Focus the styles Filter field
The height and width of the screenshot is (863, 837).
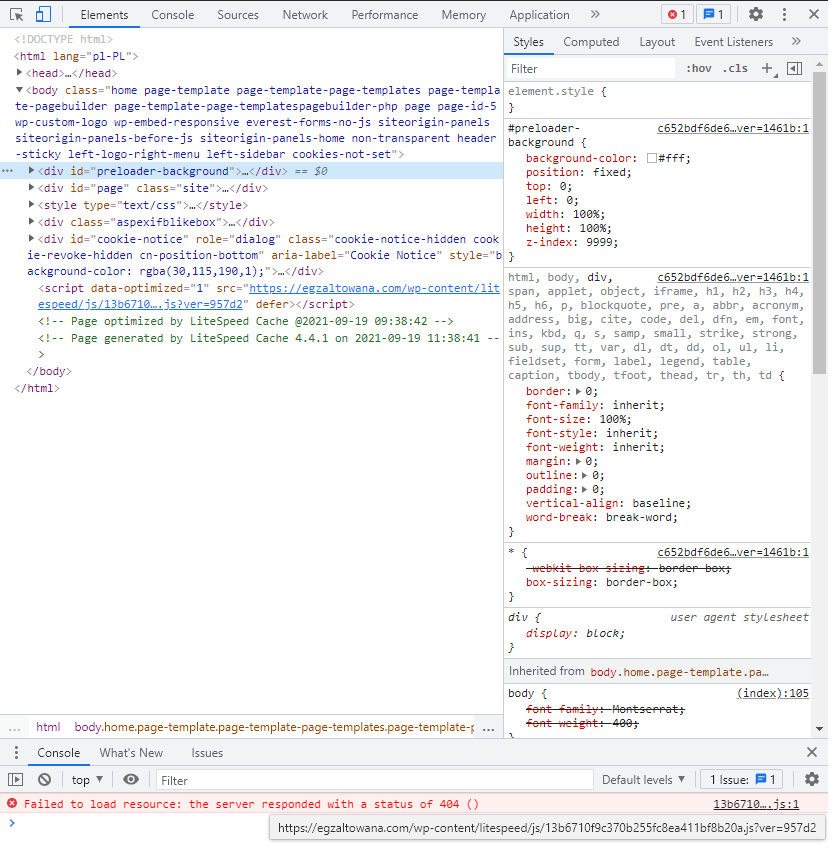[590, 69]
